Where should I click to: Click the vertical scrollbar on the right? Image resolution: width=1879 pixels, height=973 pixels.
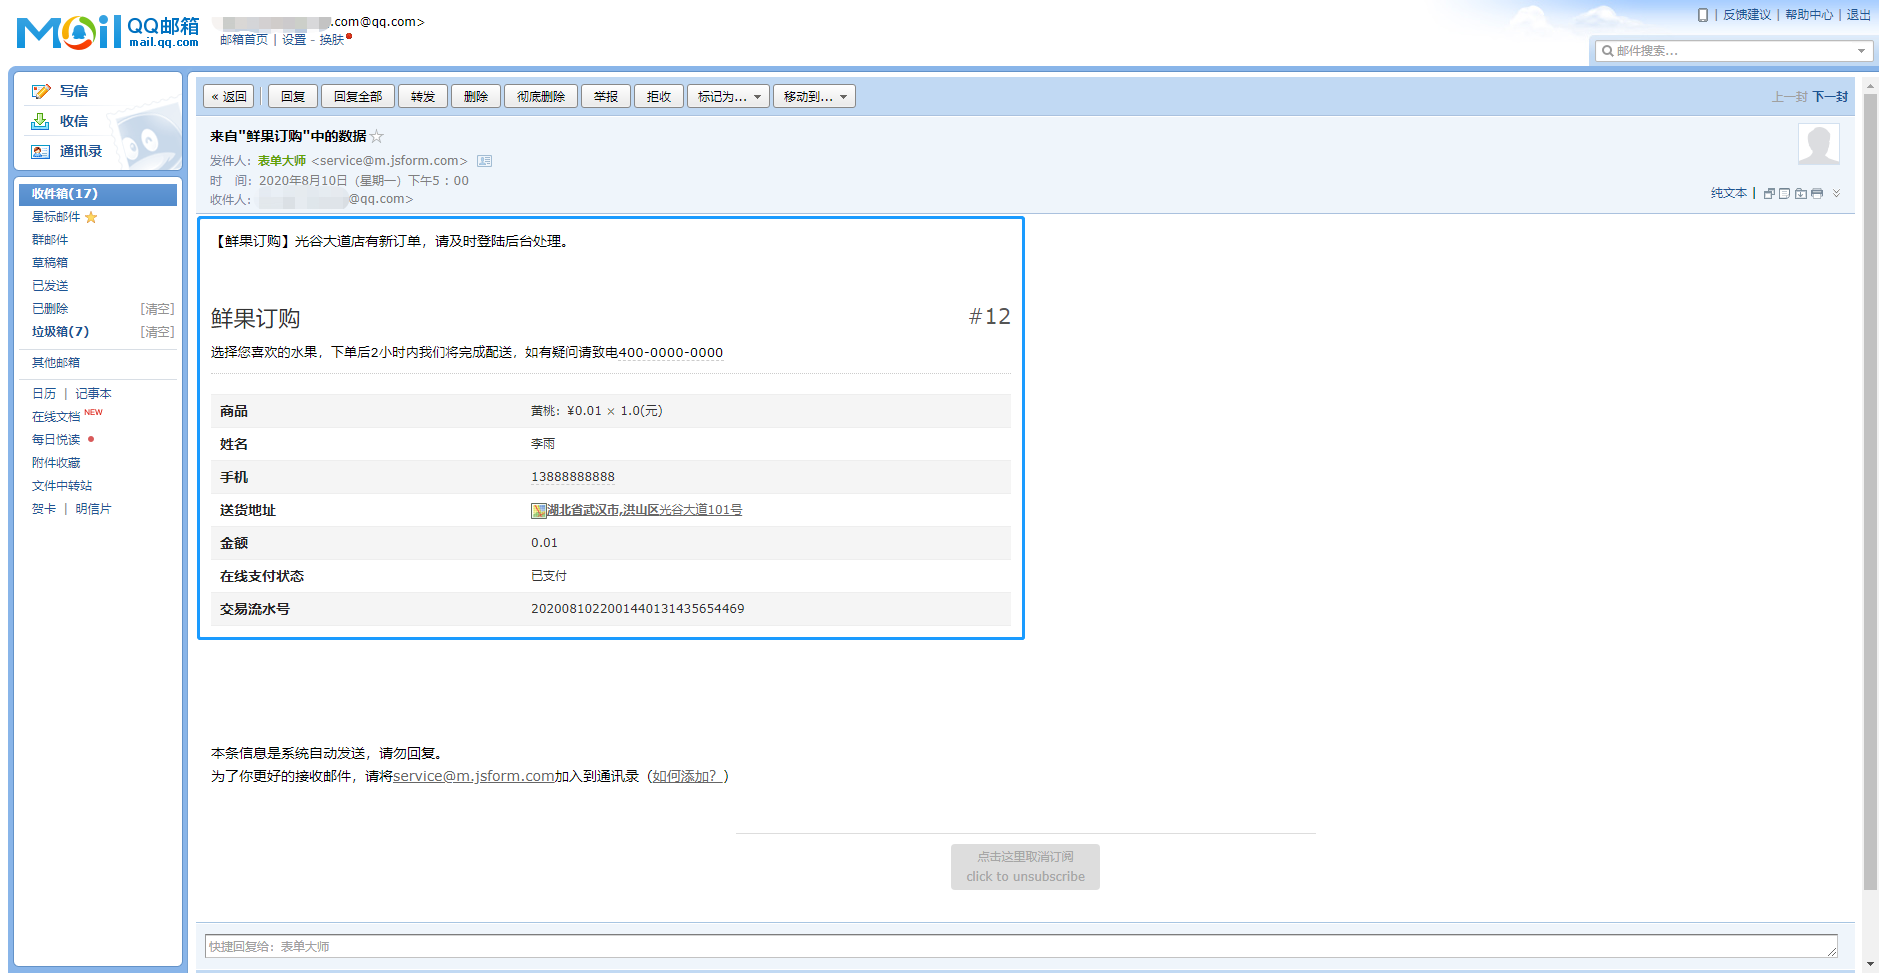coord(1870,500)
